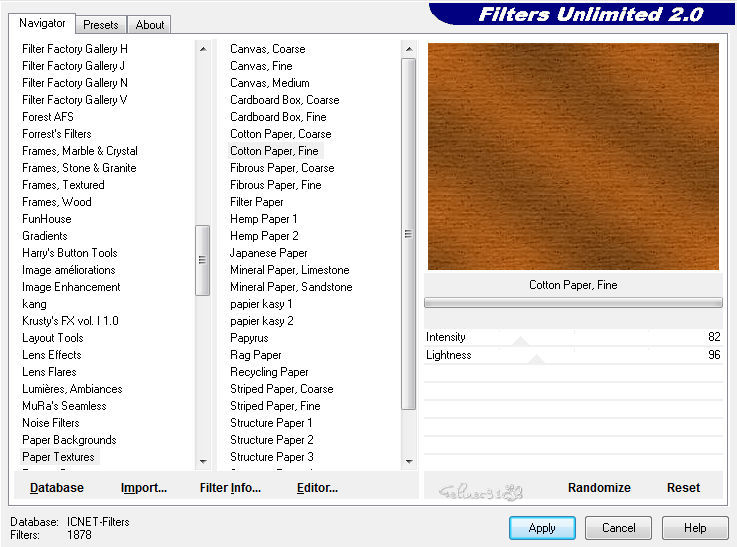Select Cotton Paper, Fine in list

click(x=274, y=151)
